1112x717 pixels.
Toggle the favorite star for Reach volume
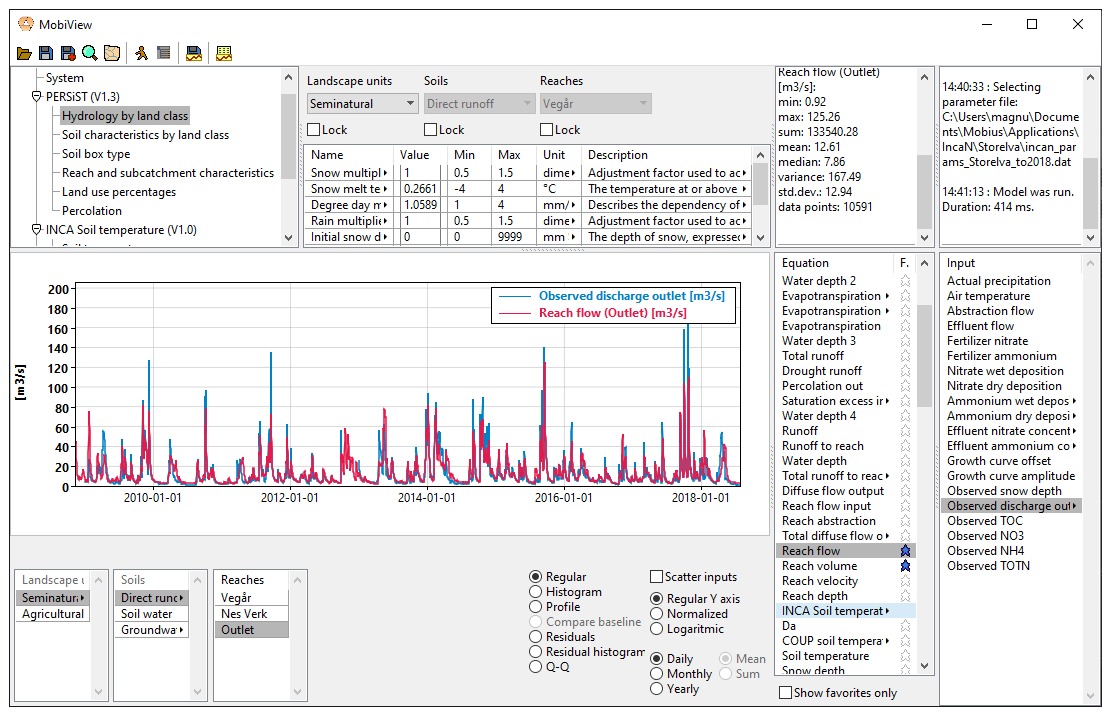pyautogui.click(x=905, y=566)
